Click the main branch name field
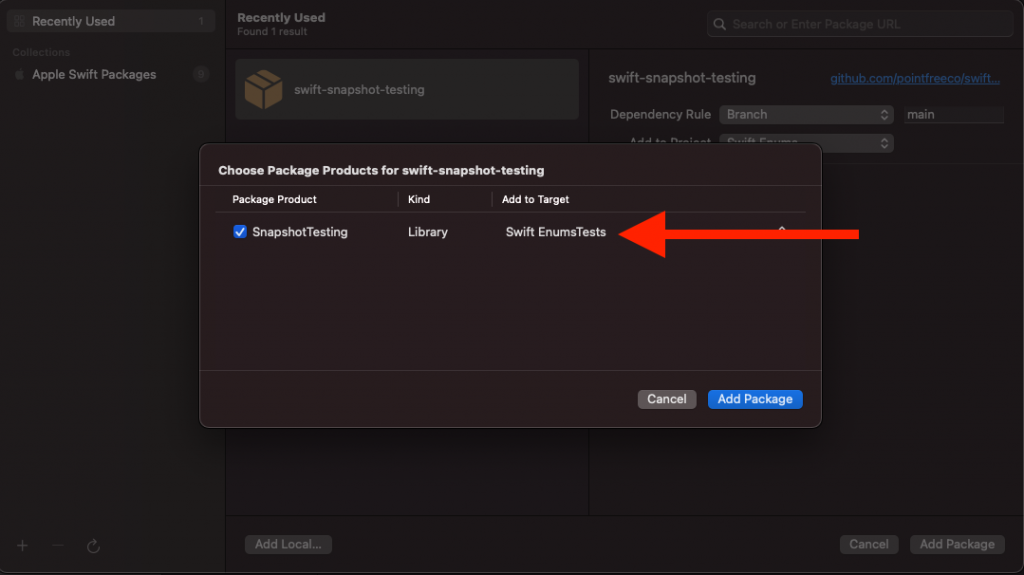 coord(953,114)
